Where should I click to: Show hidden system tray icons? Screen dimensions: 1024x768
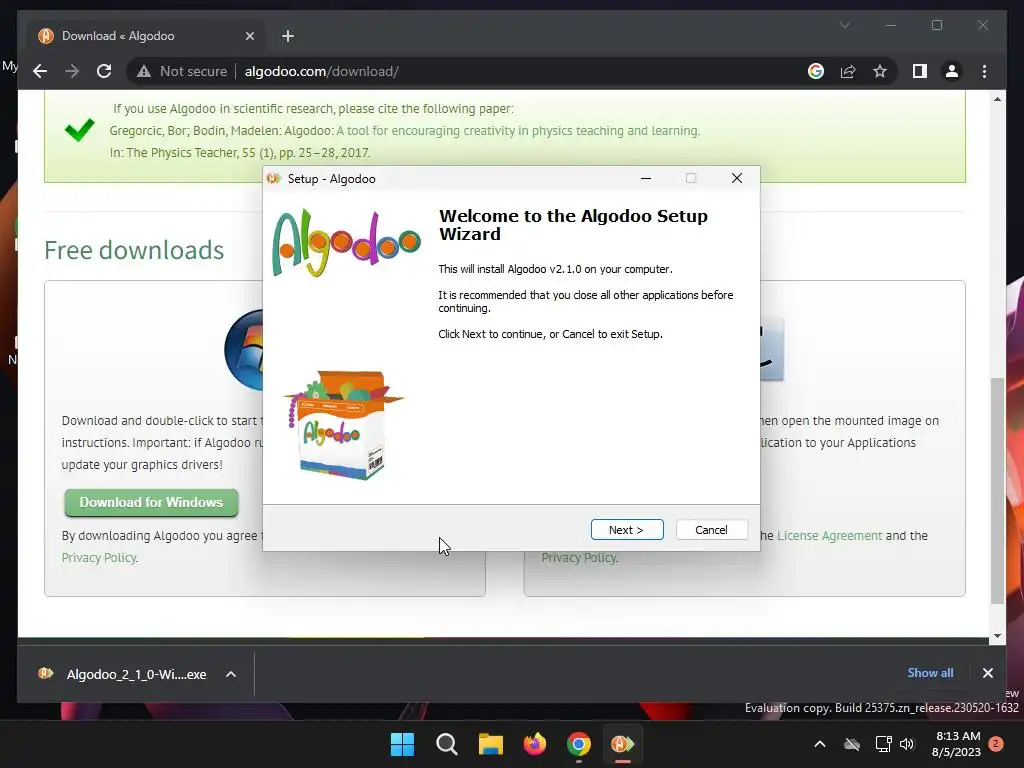820,744
